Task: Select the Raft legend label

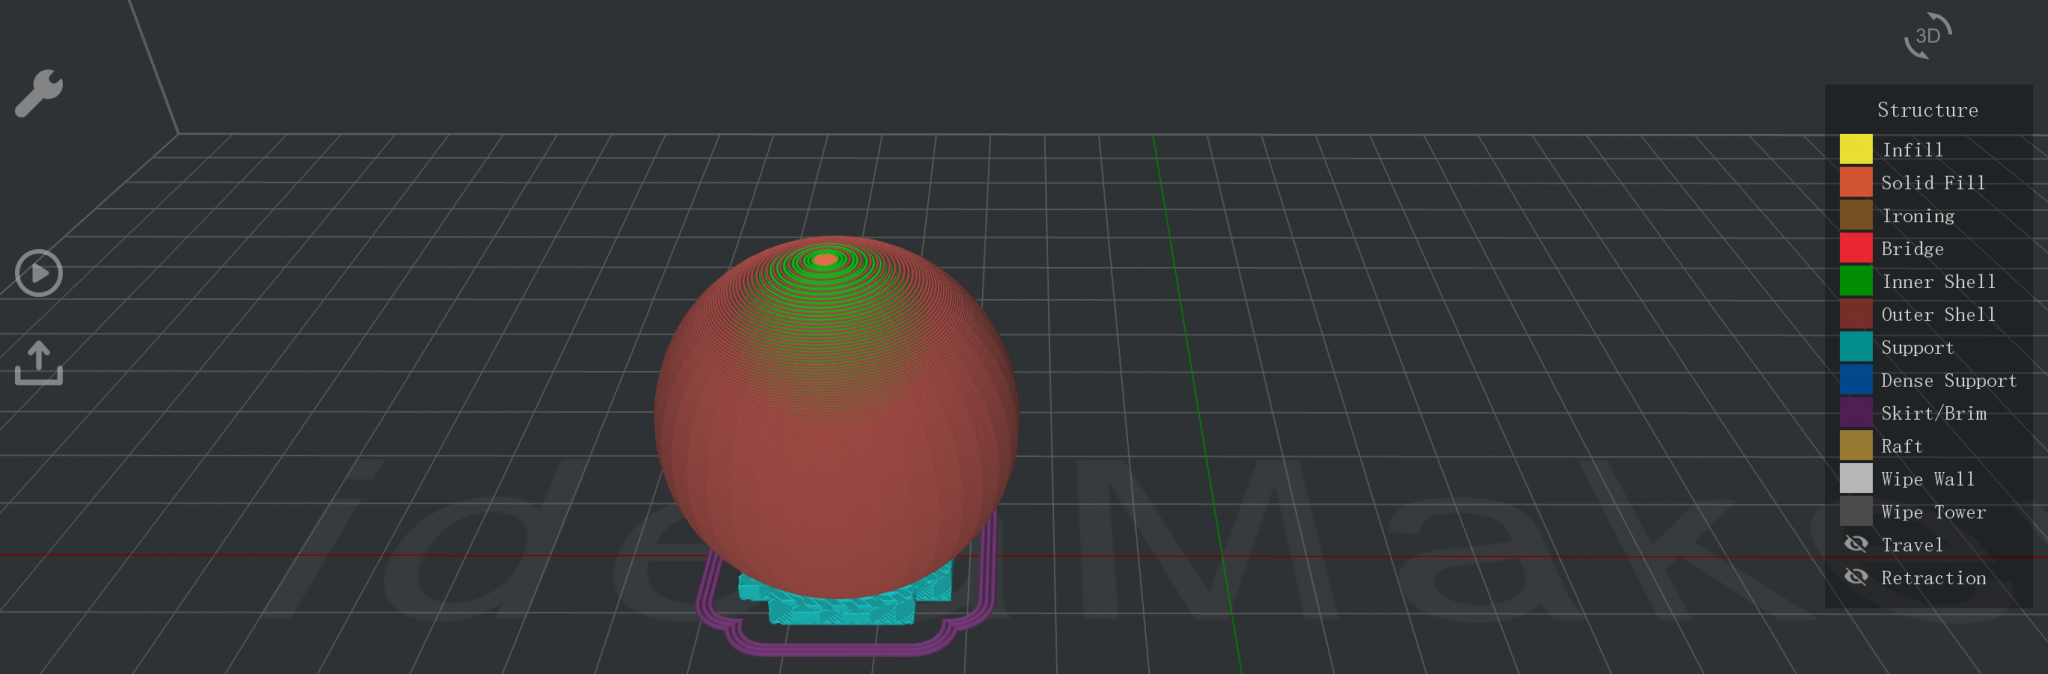Action: pyautogui.click(x=1902, y=447)
